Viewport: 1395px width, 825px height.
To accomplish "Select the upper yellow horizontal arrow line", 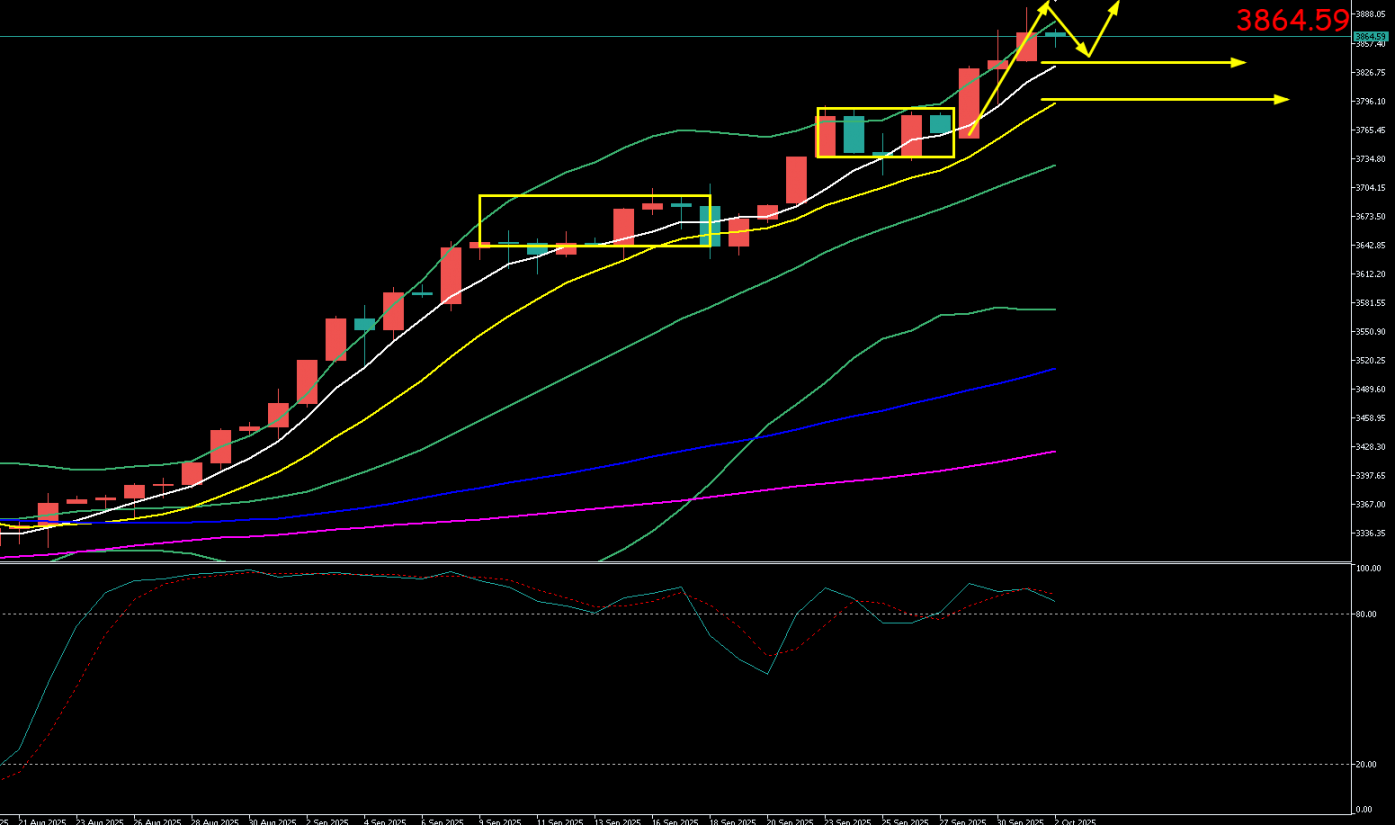I will coord(1140,63).
